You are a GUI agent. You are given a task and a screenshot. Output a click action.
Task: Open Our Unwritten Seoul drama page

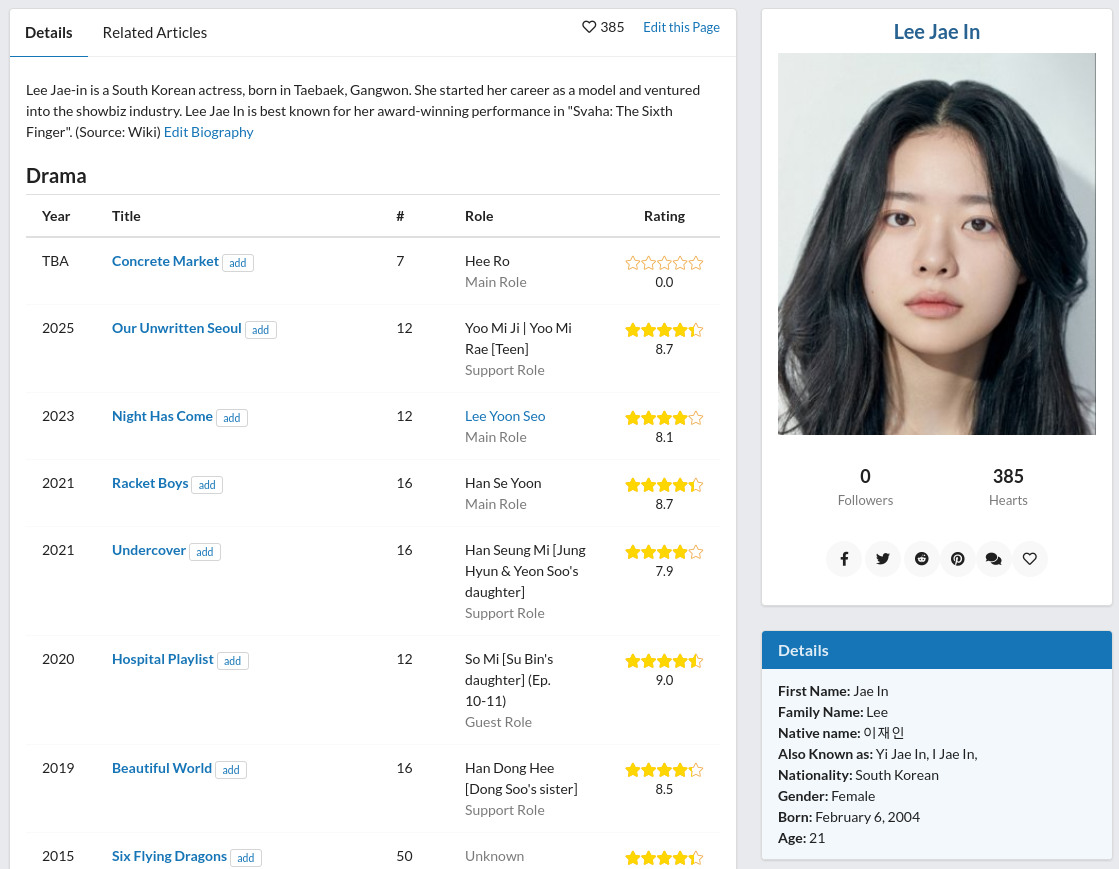pyautogui.click(x=176, y=328)
